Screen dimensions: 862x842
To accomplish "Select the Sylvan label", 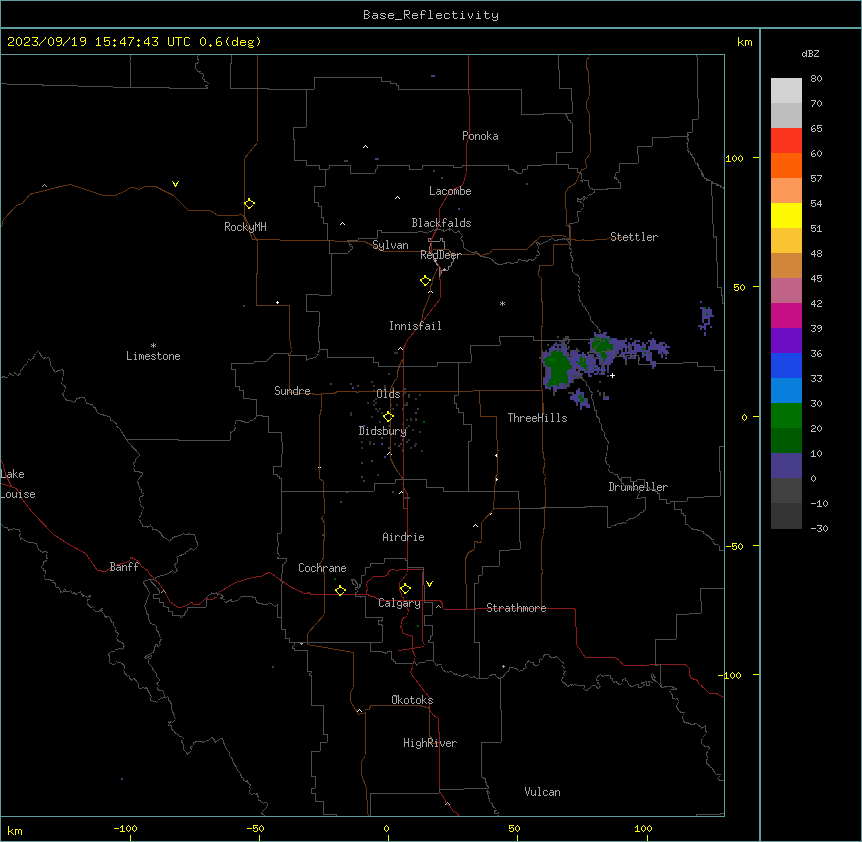I will click(x=390, y=245).
